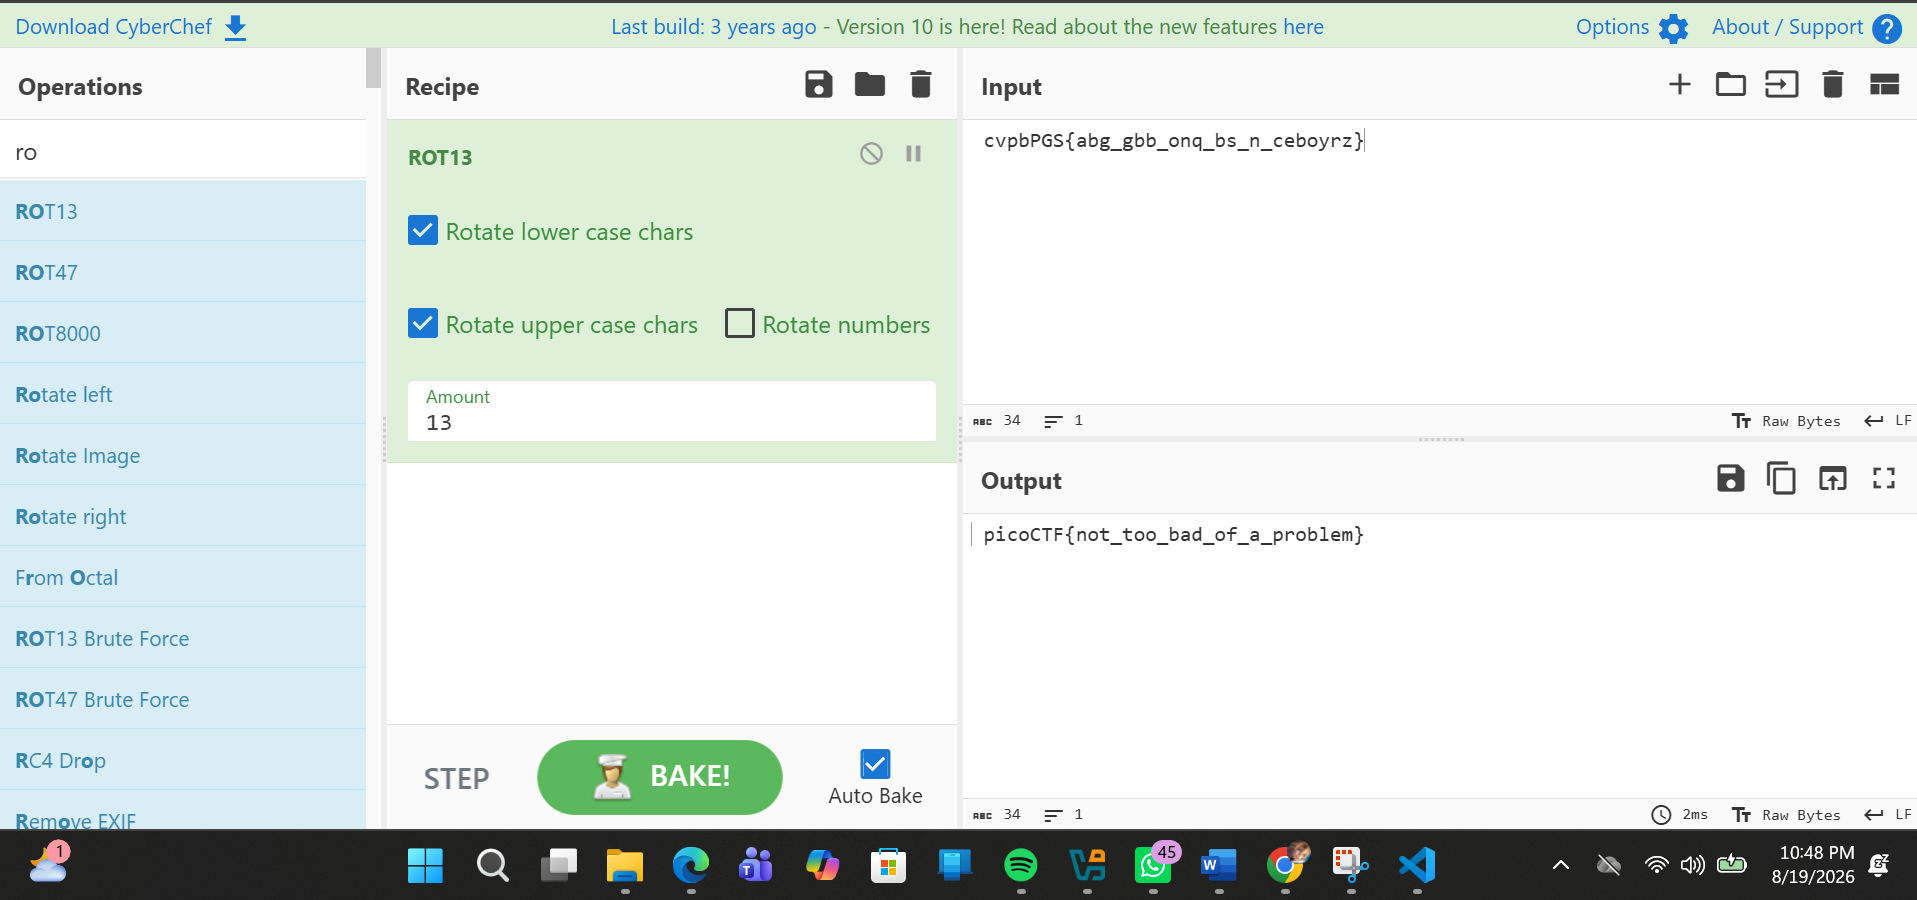Screen dimensions: 1917x900
Task: Save the current recipe
Action: (x=818, y=85)
